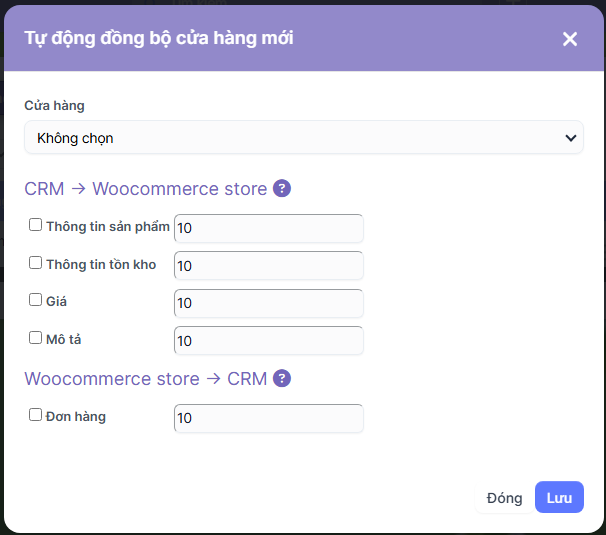This screenshot has width=606, height=535.
Task: Tick the Thông tin tồn kho checkbox
Action: coord(36,263)
